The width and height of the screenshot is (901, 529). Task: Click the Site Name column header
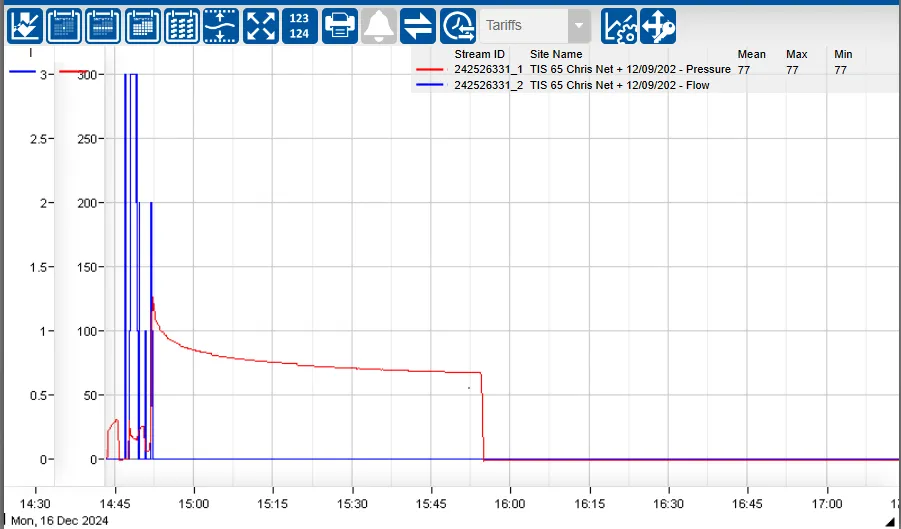556,54
